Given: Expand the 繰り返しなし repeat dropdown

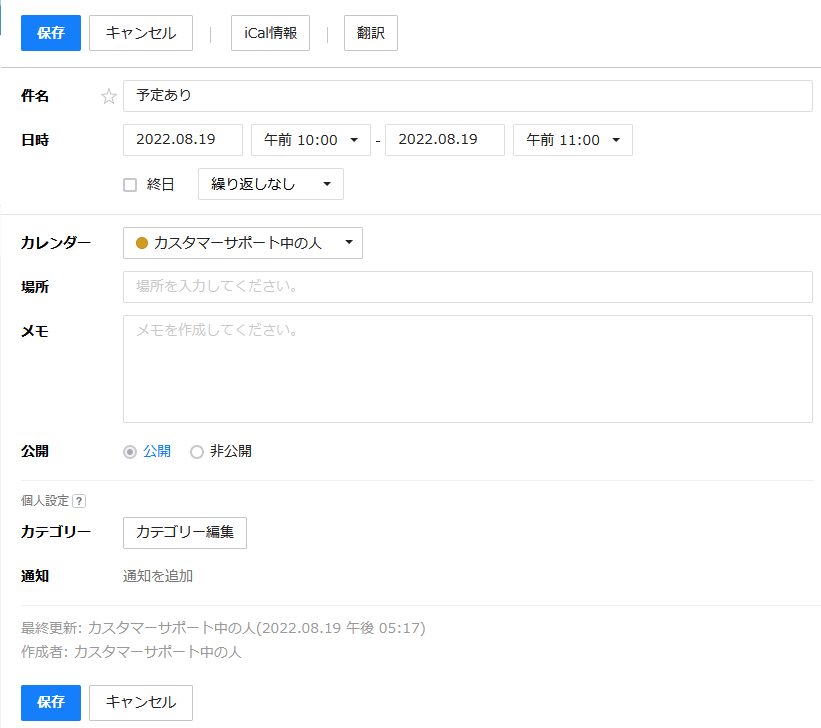Looking at the screenshot, I should [x=270, y=185].
